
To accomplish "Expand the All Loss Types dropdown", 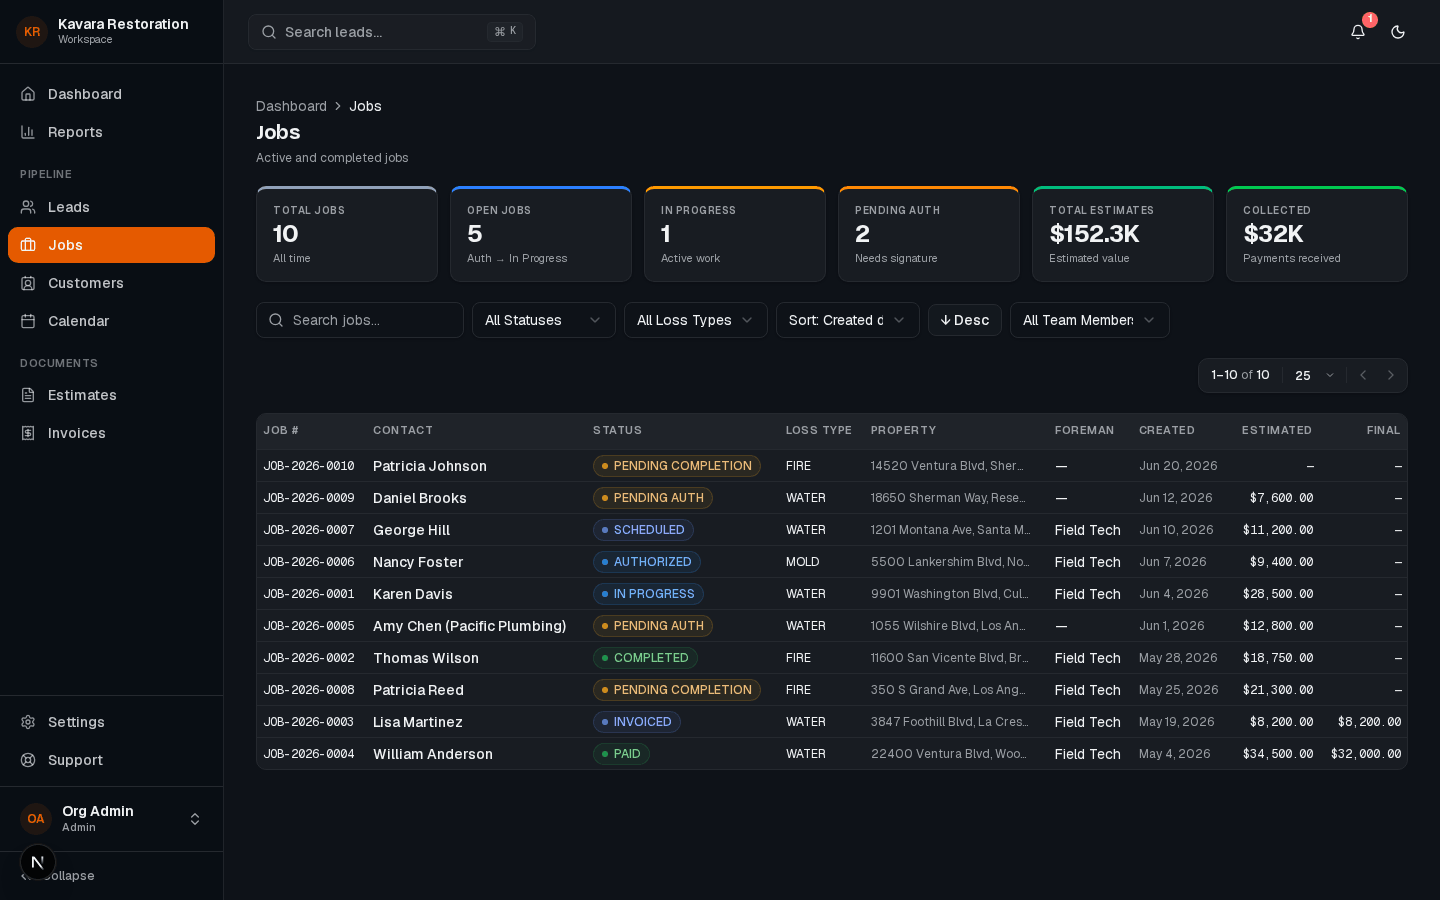I will (x=696, y=320).
